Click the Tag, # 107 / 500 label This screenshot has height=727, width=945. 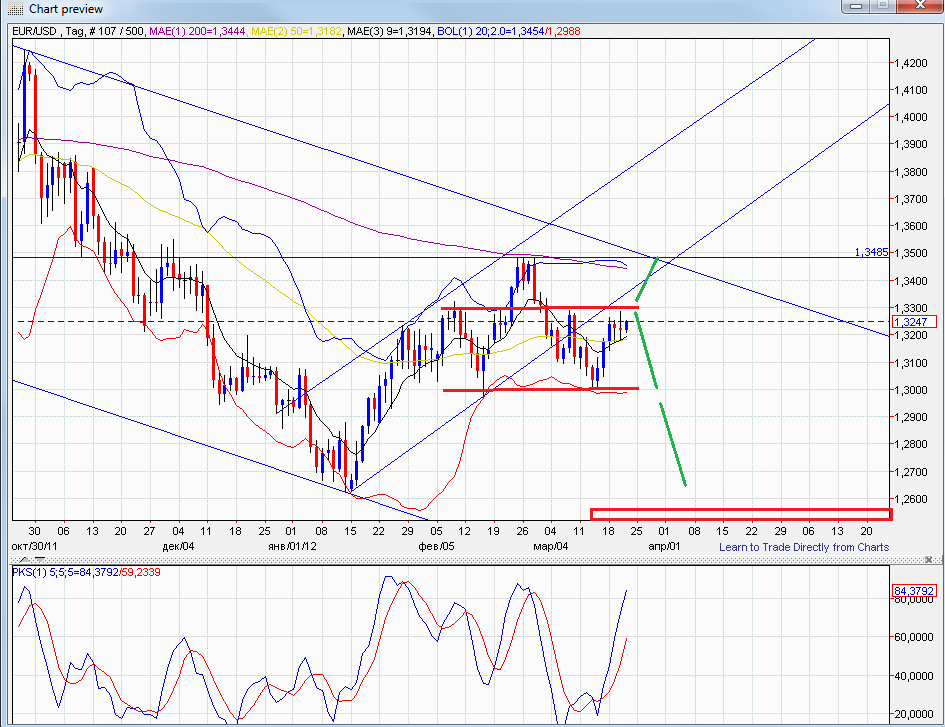tap(104, 31)
